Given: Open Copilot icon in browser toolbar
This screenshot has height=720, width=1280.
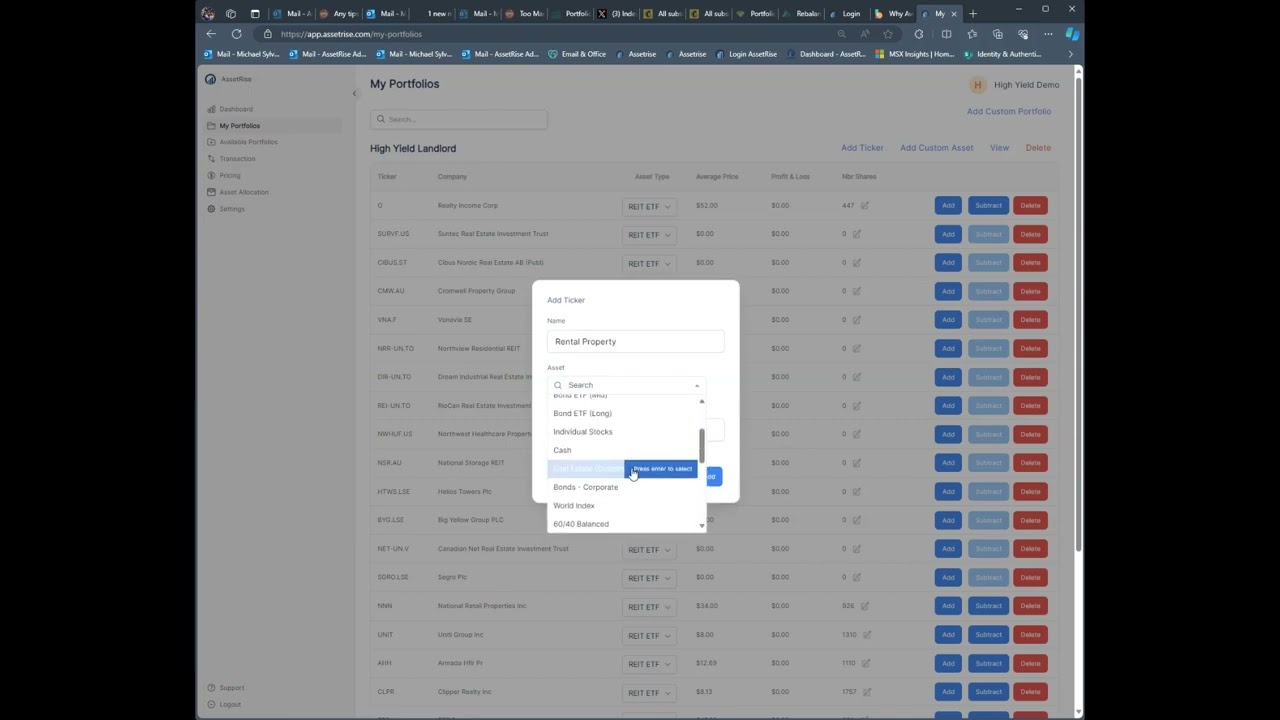Looking at the screenshot, I should 1072,34.
